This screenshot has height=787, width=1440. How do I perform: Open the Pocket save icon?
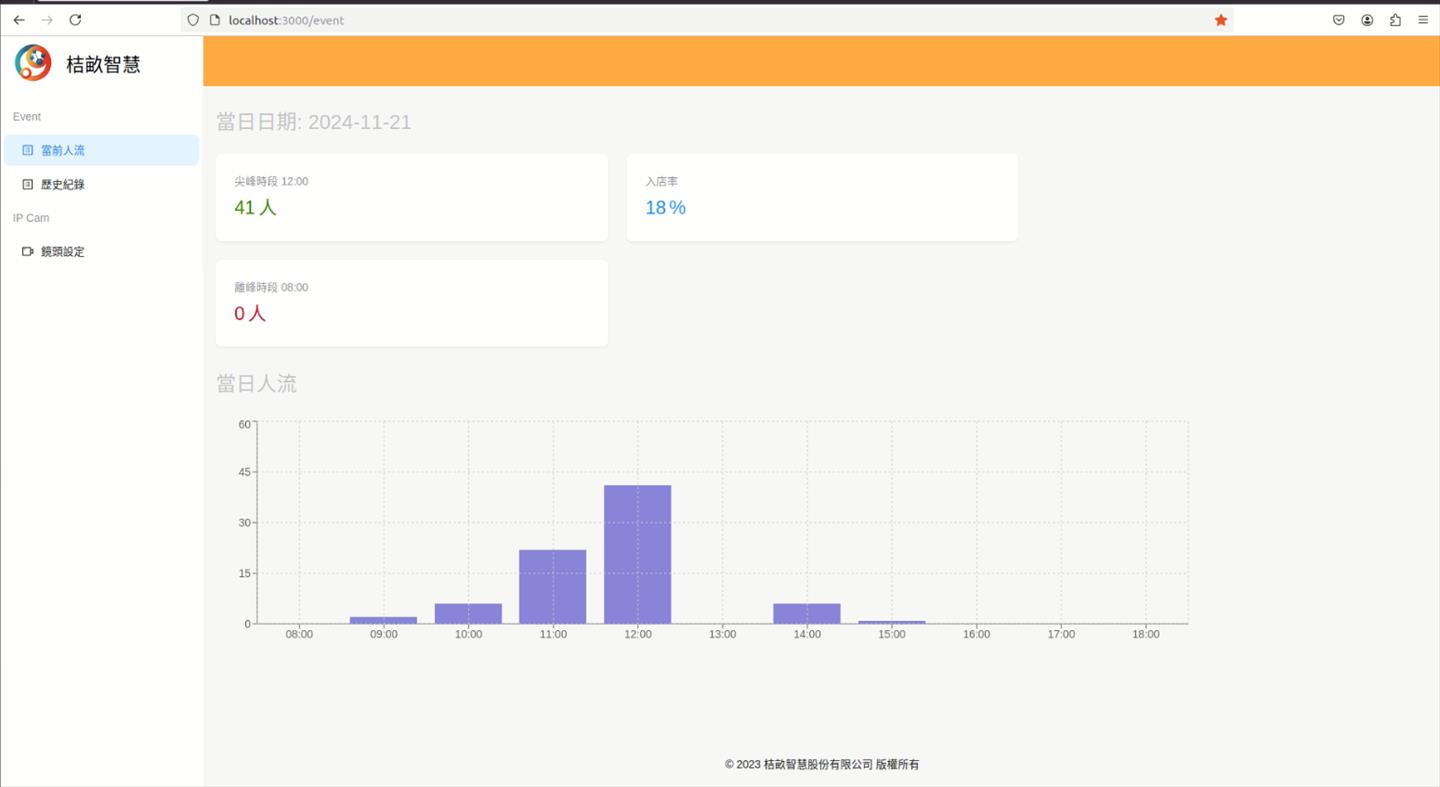click(1339, 20)
